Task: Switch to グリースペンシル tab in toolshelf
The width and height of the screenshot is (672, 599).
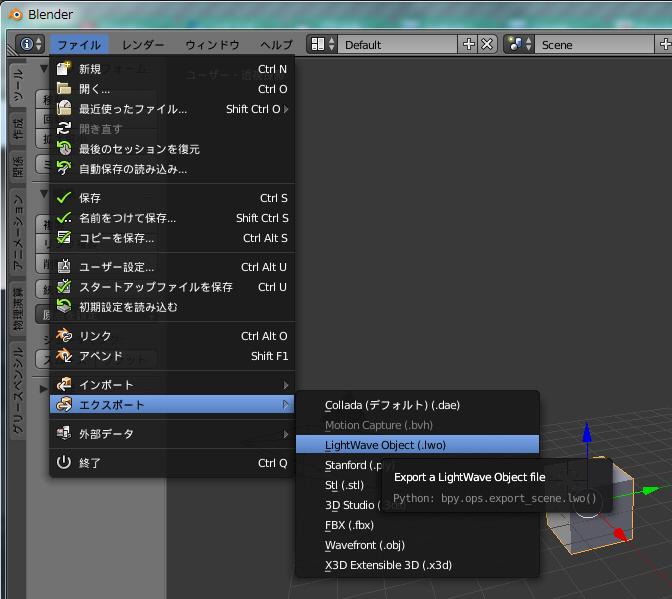Action: pyautogui.click(x=18, y=390)
